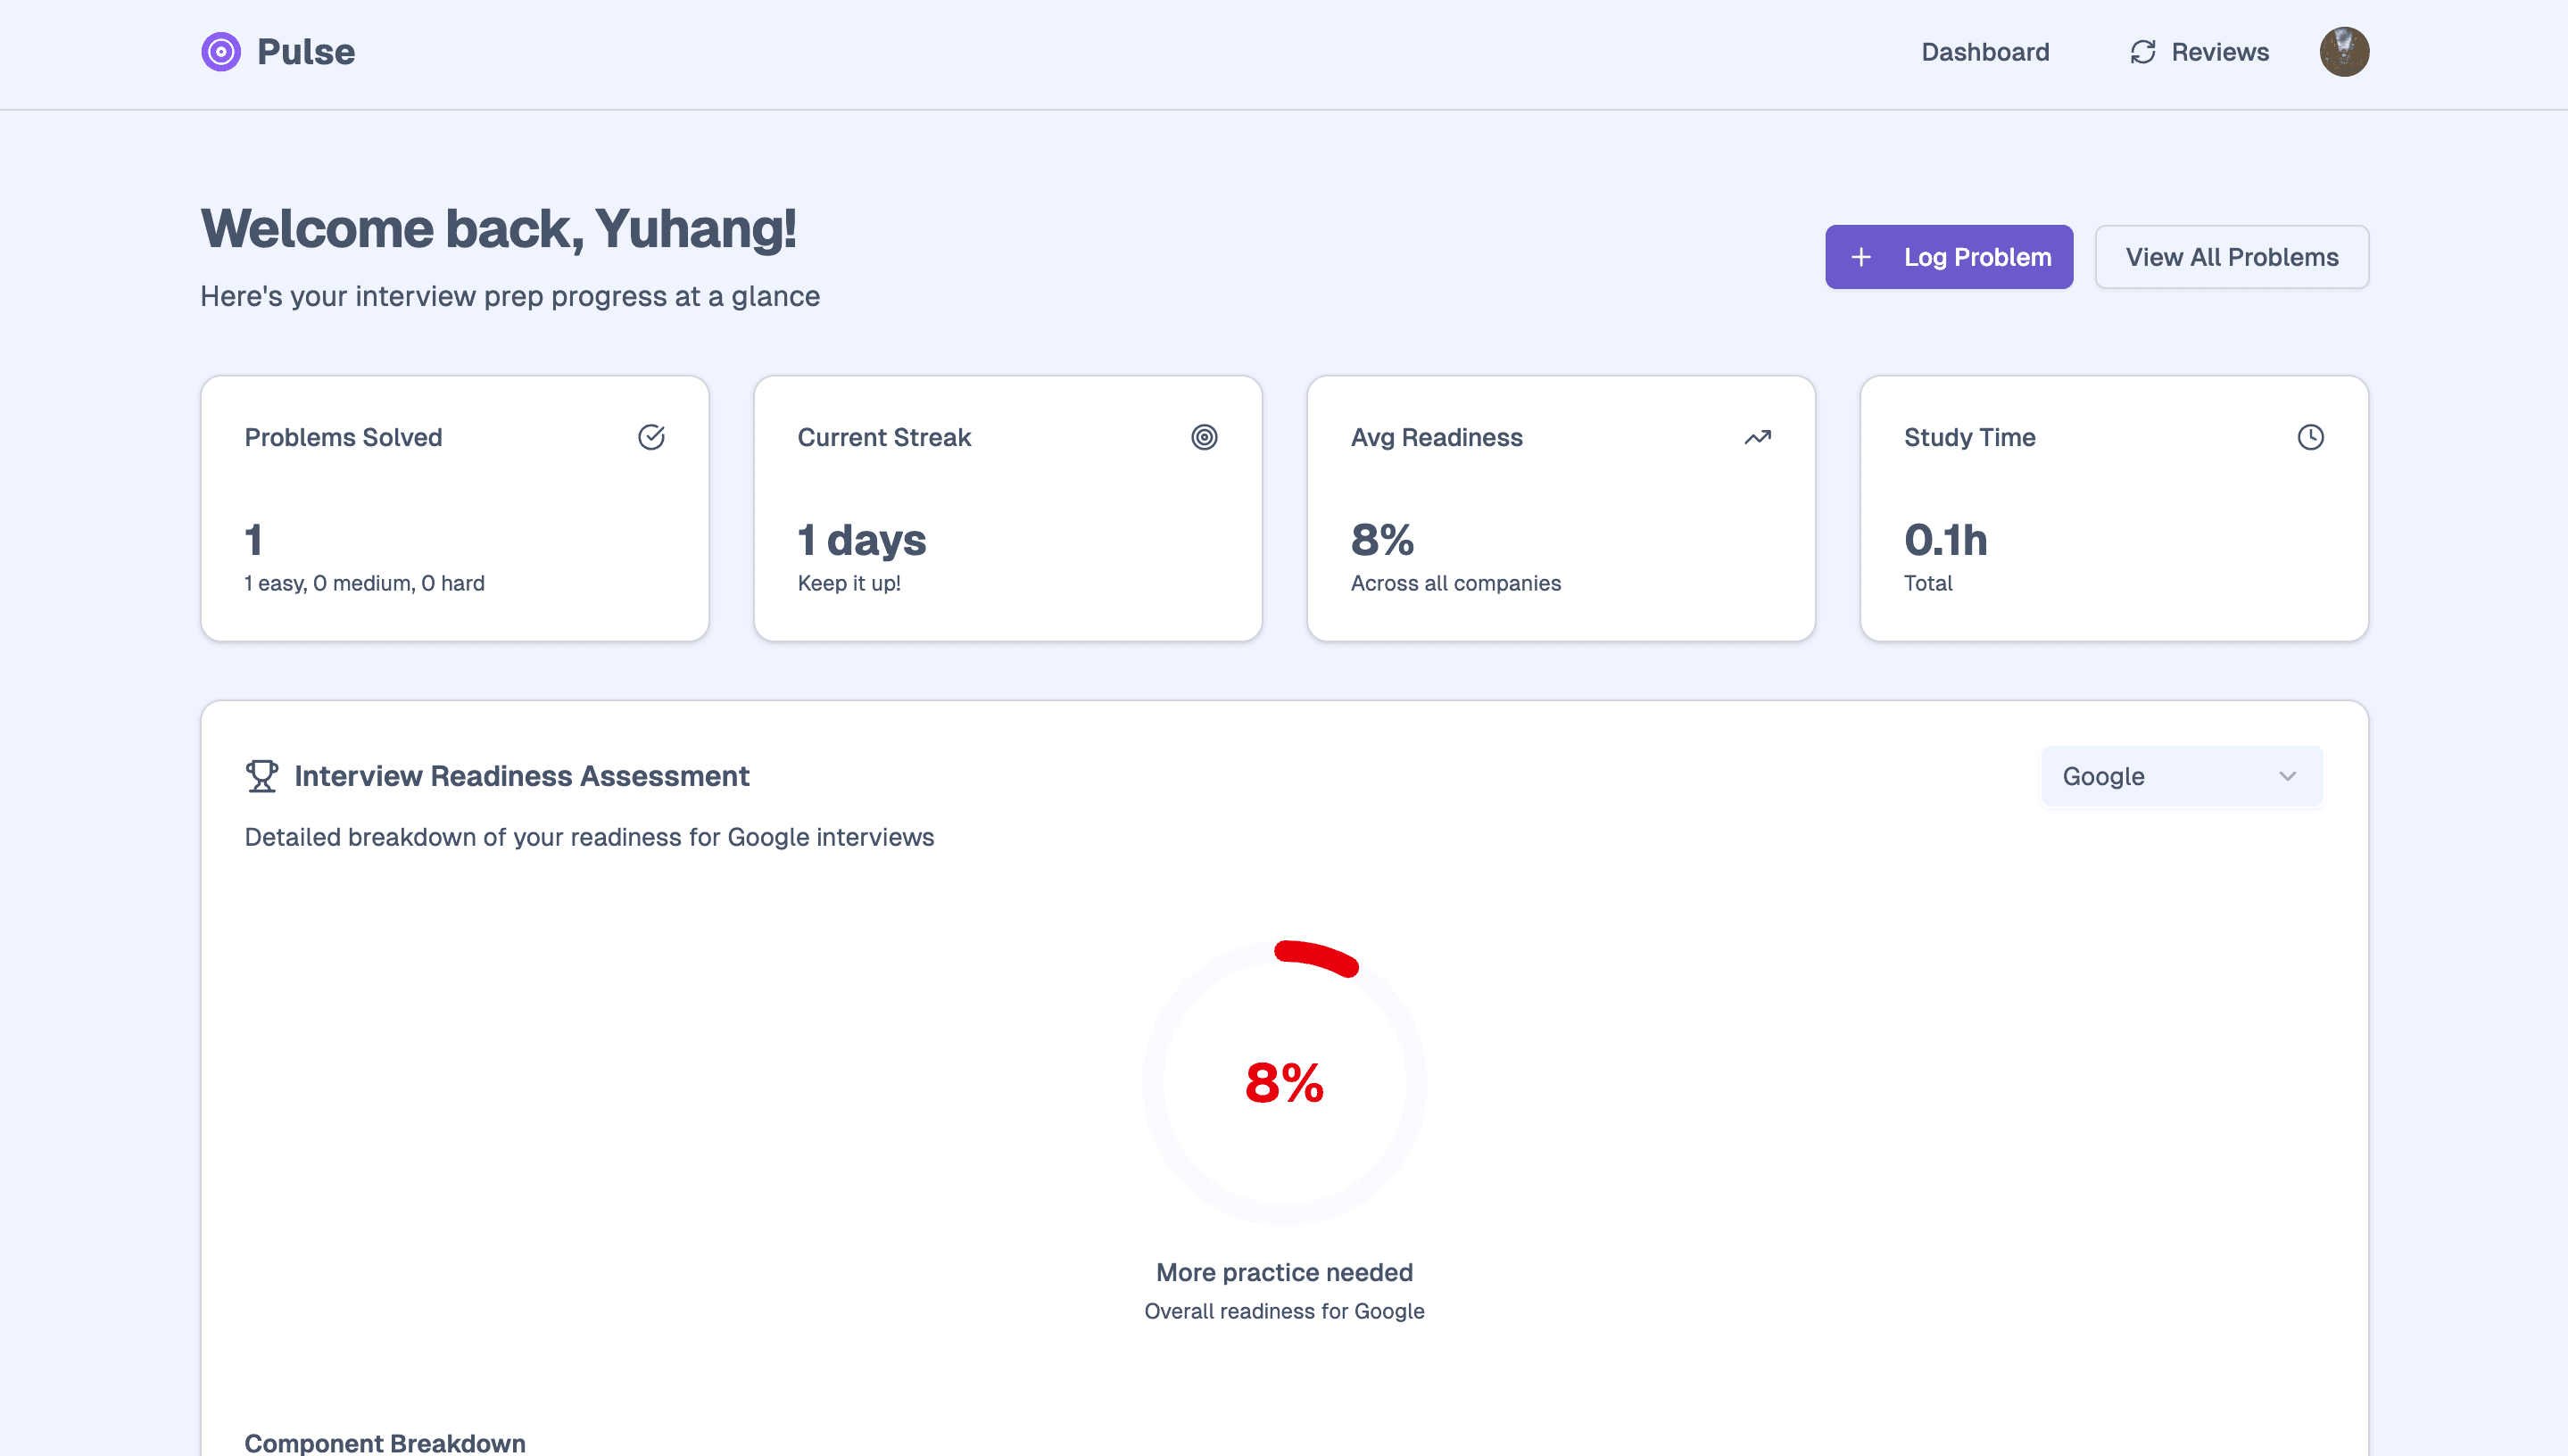Click the clock icon in Study Time

coord(2310,437)
